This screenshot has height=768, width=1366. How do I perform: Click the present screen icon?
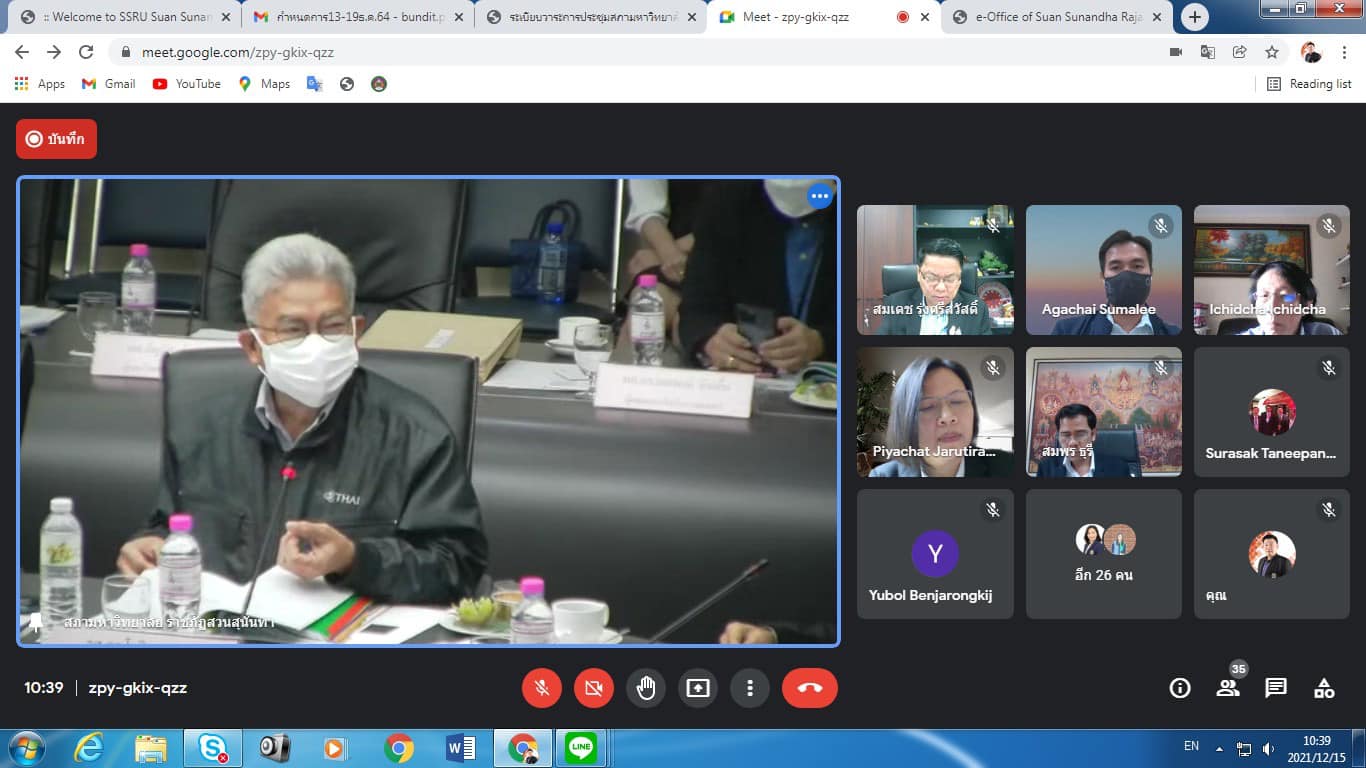tap(697, 688)
